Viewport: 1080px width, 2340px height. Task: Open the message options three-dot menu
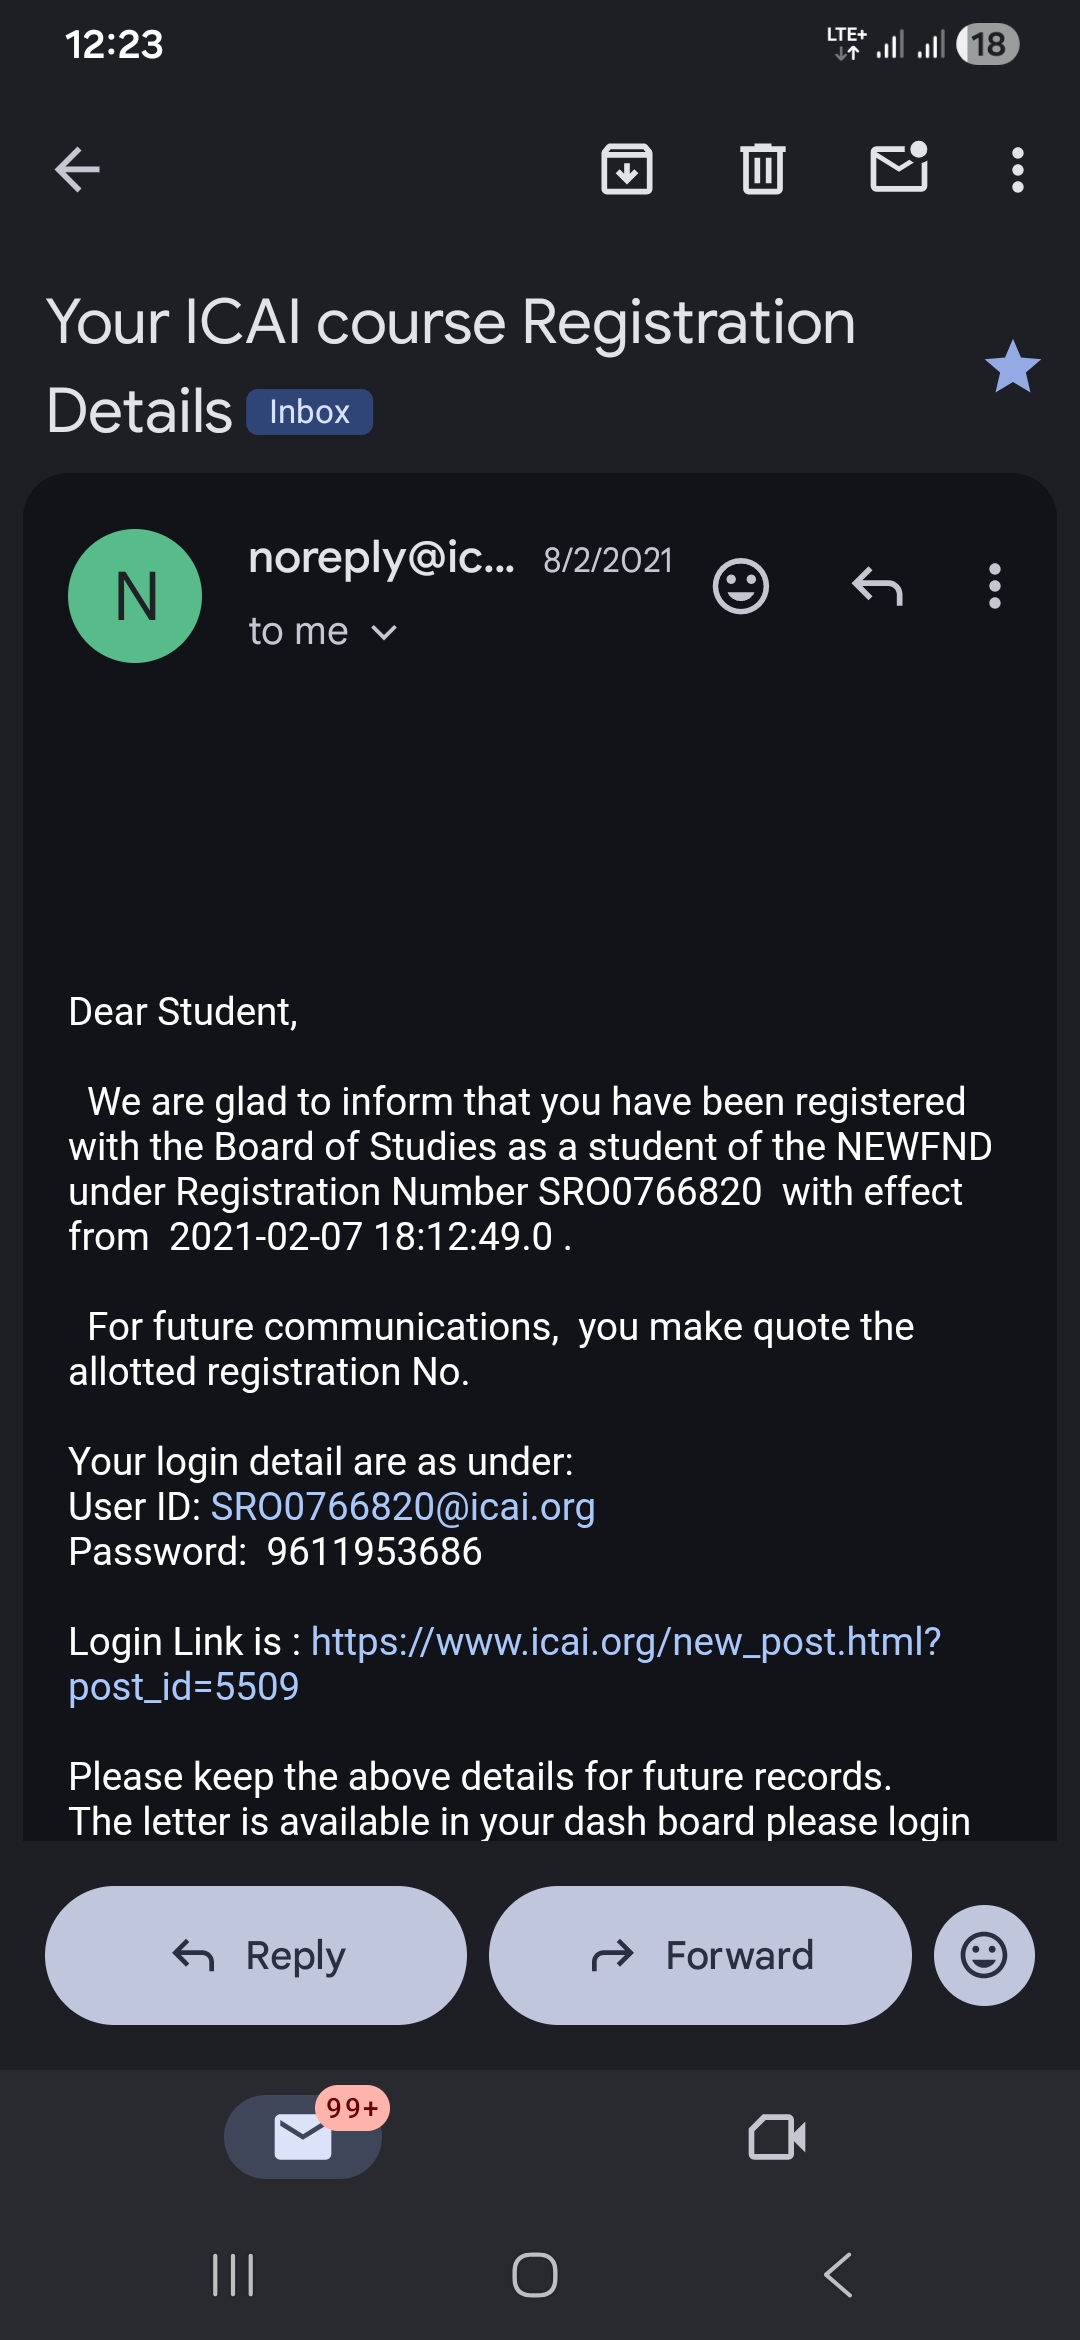coord(994,586)
